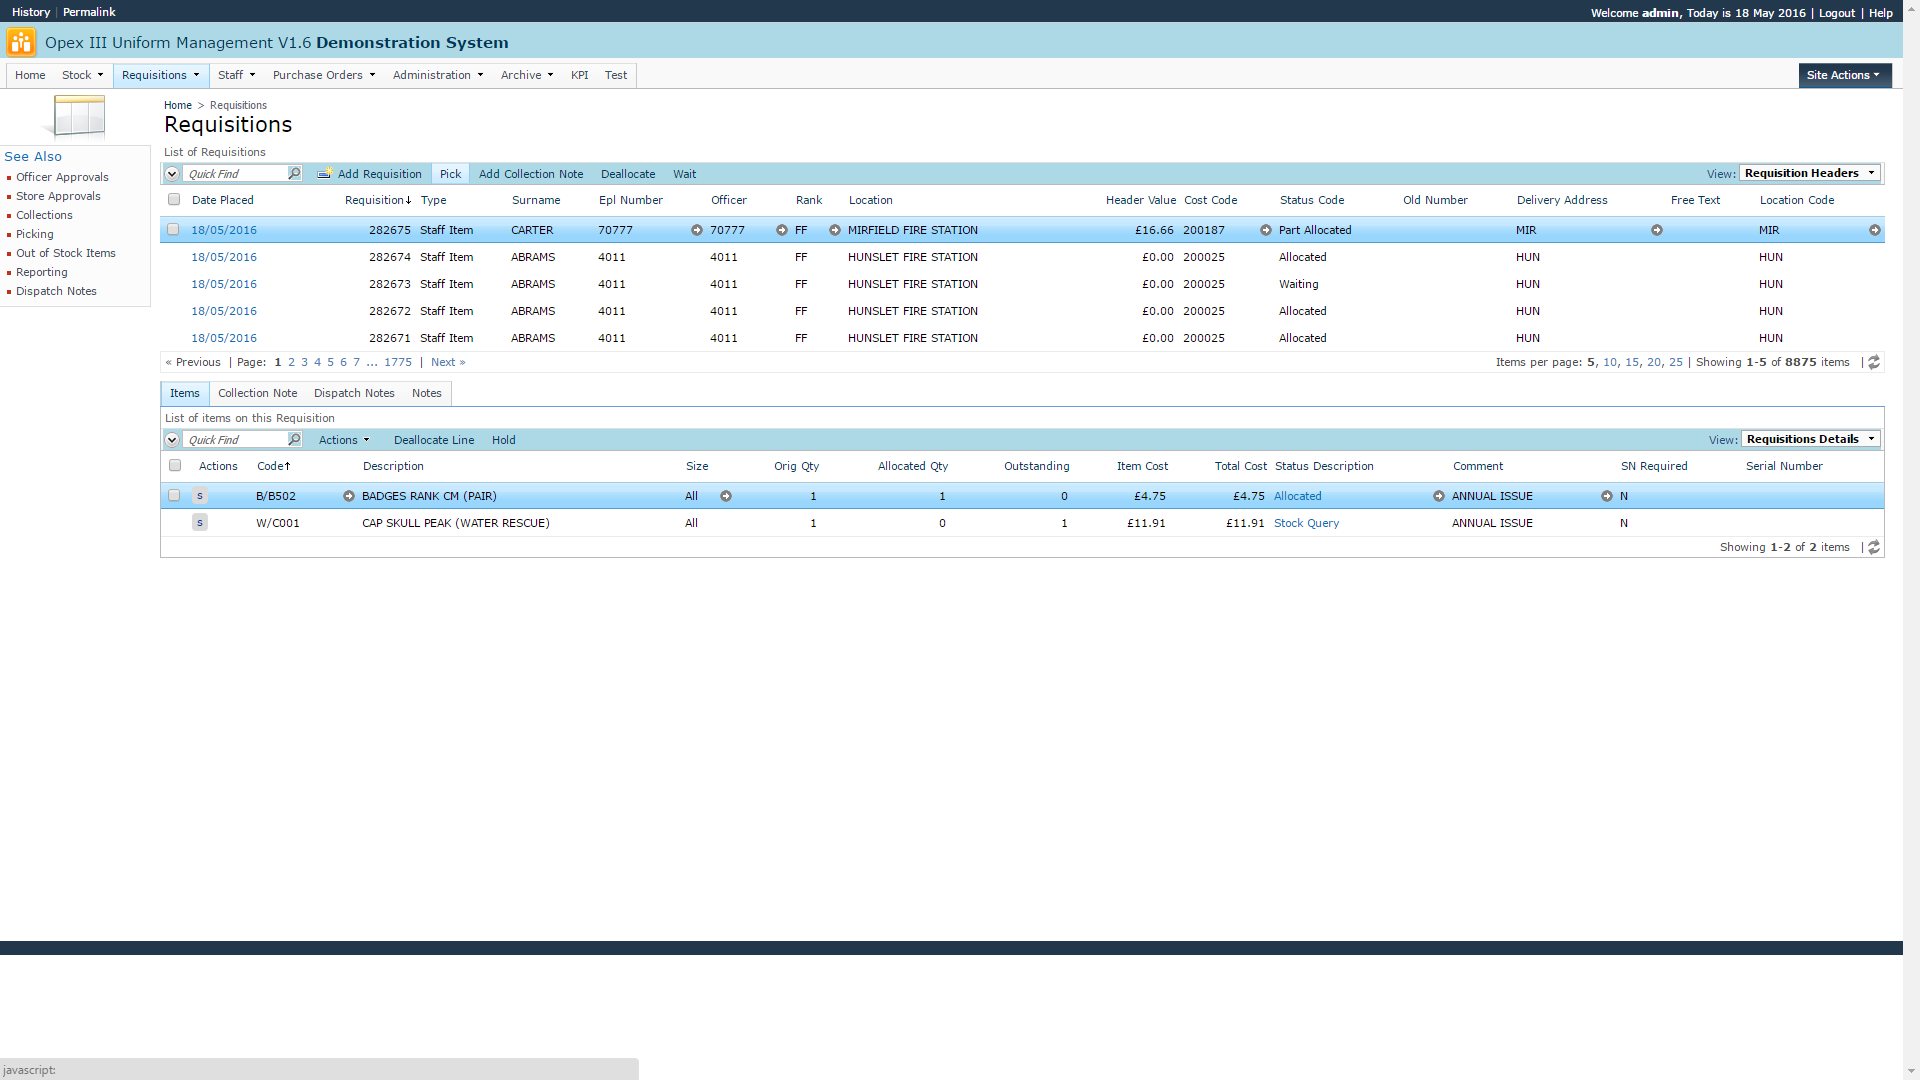Refresh the requisition items list
Image resolution: width=1920 pixels, height=1080 pixels.
pyautogui.click(x=1874, y=547)
